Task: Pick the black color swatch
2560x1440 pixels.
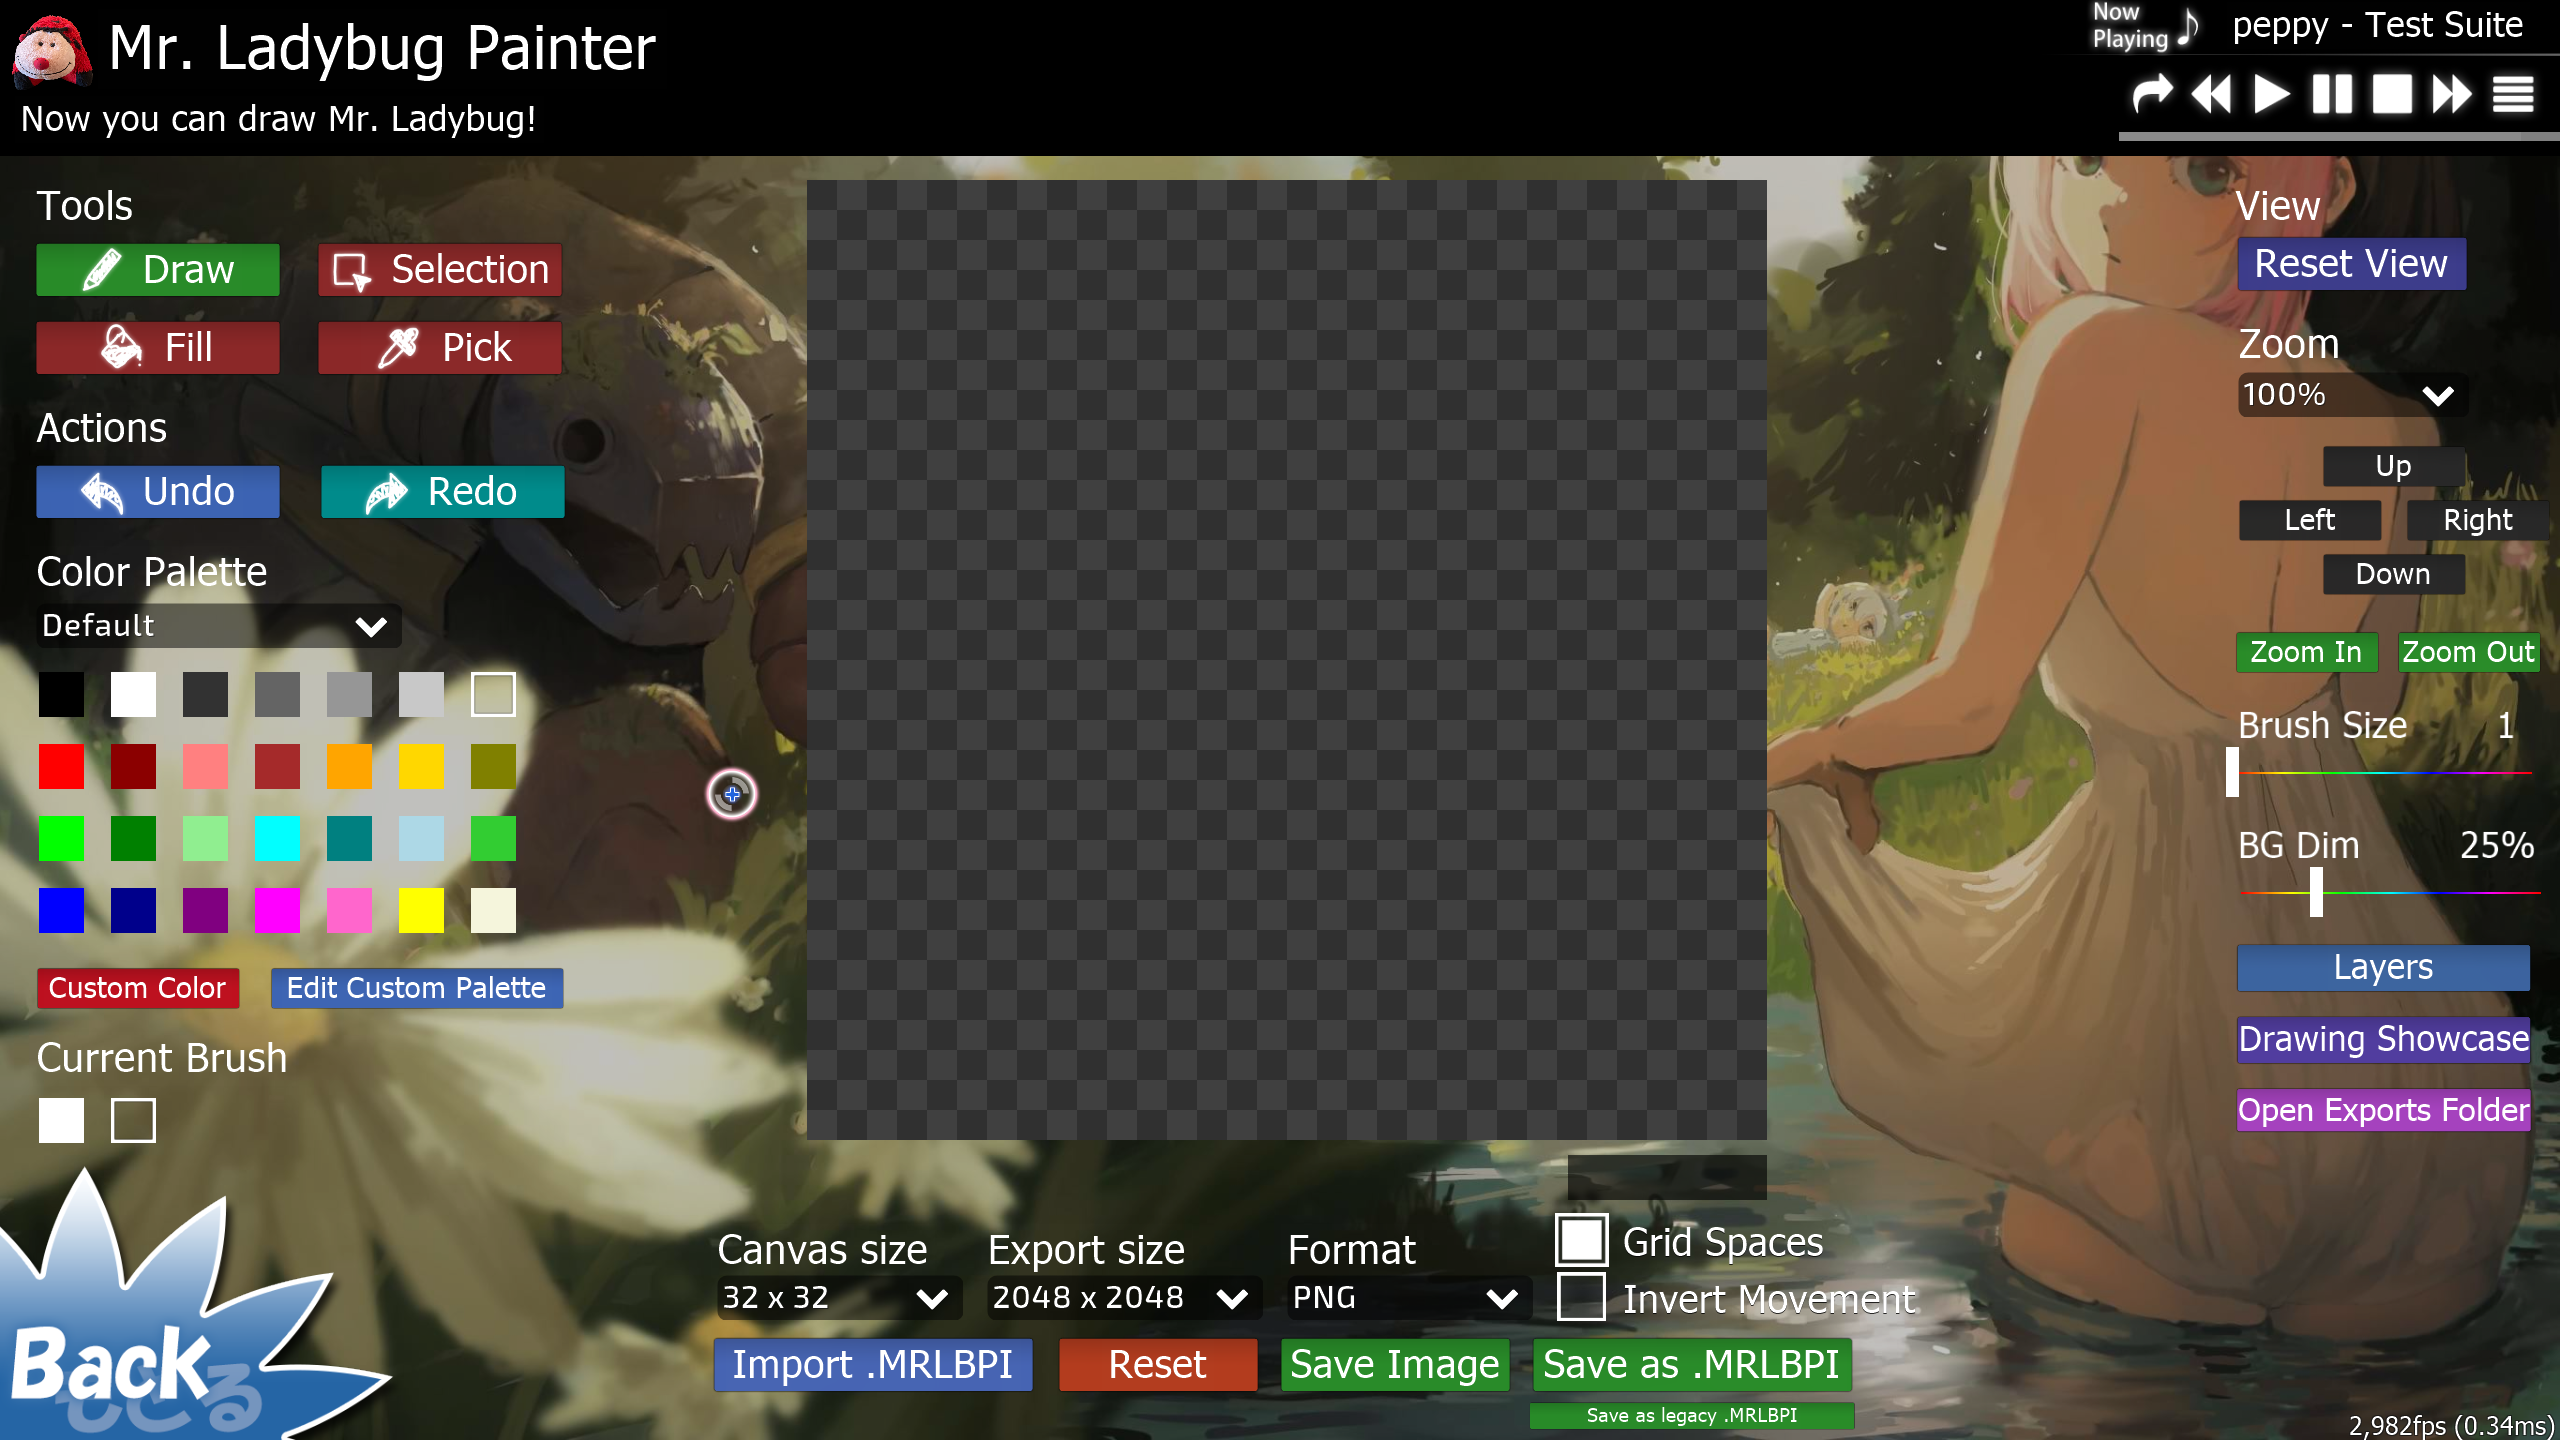Action: tap(61, 695)
